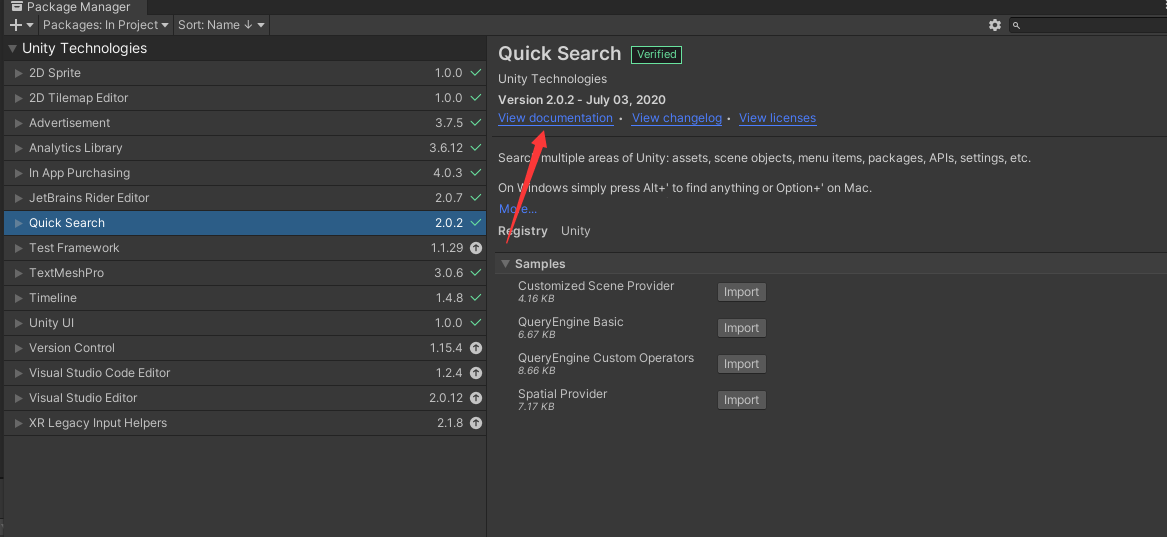Click update-available icon for Test Framework

476,248
